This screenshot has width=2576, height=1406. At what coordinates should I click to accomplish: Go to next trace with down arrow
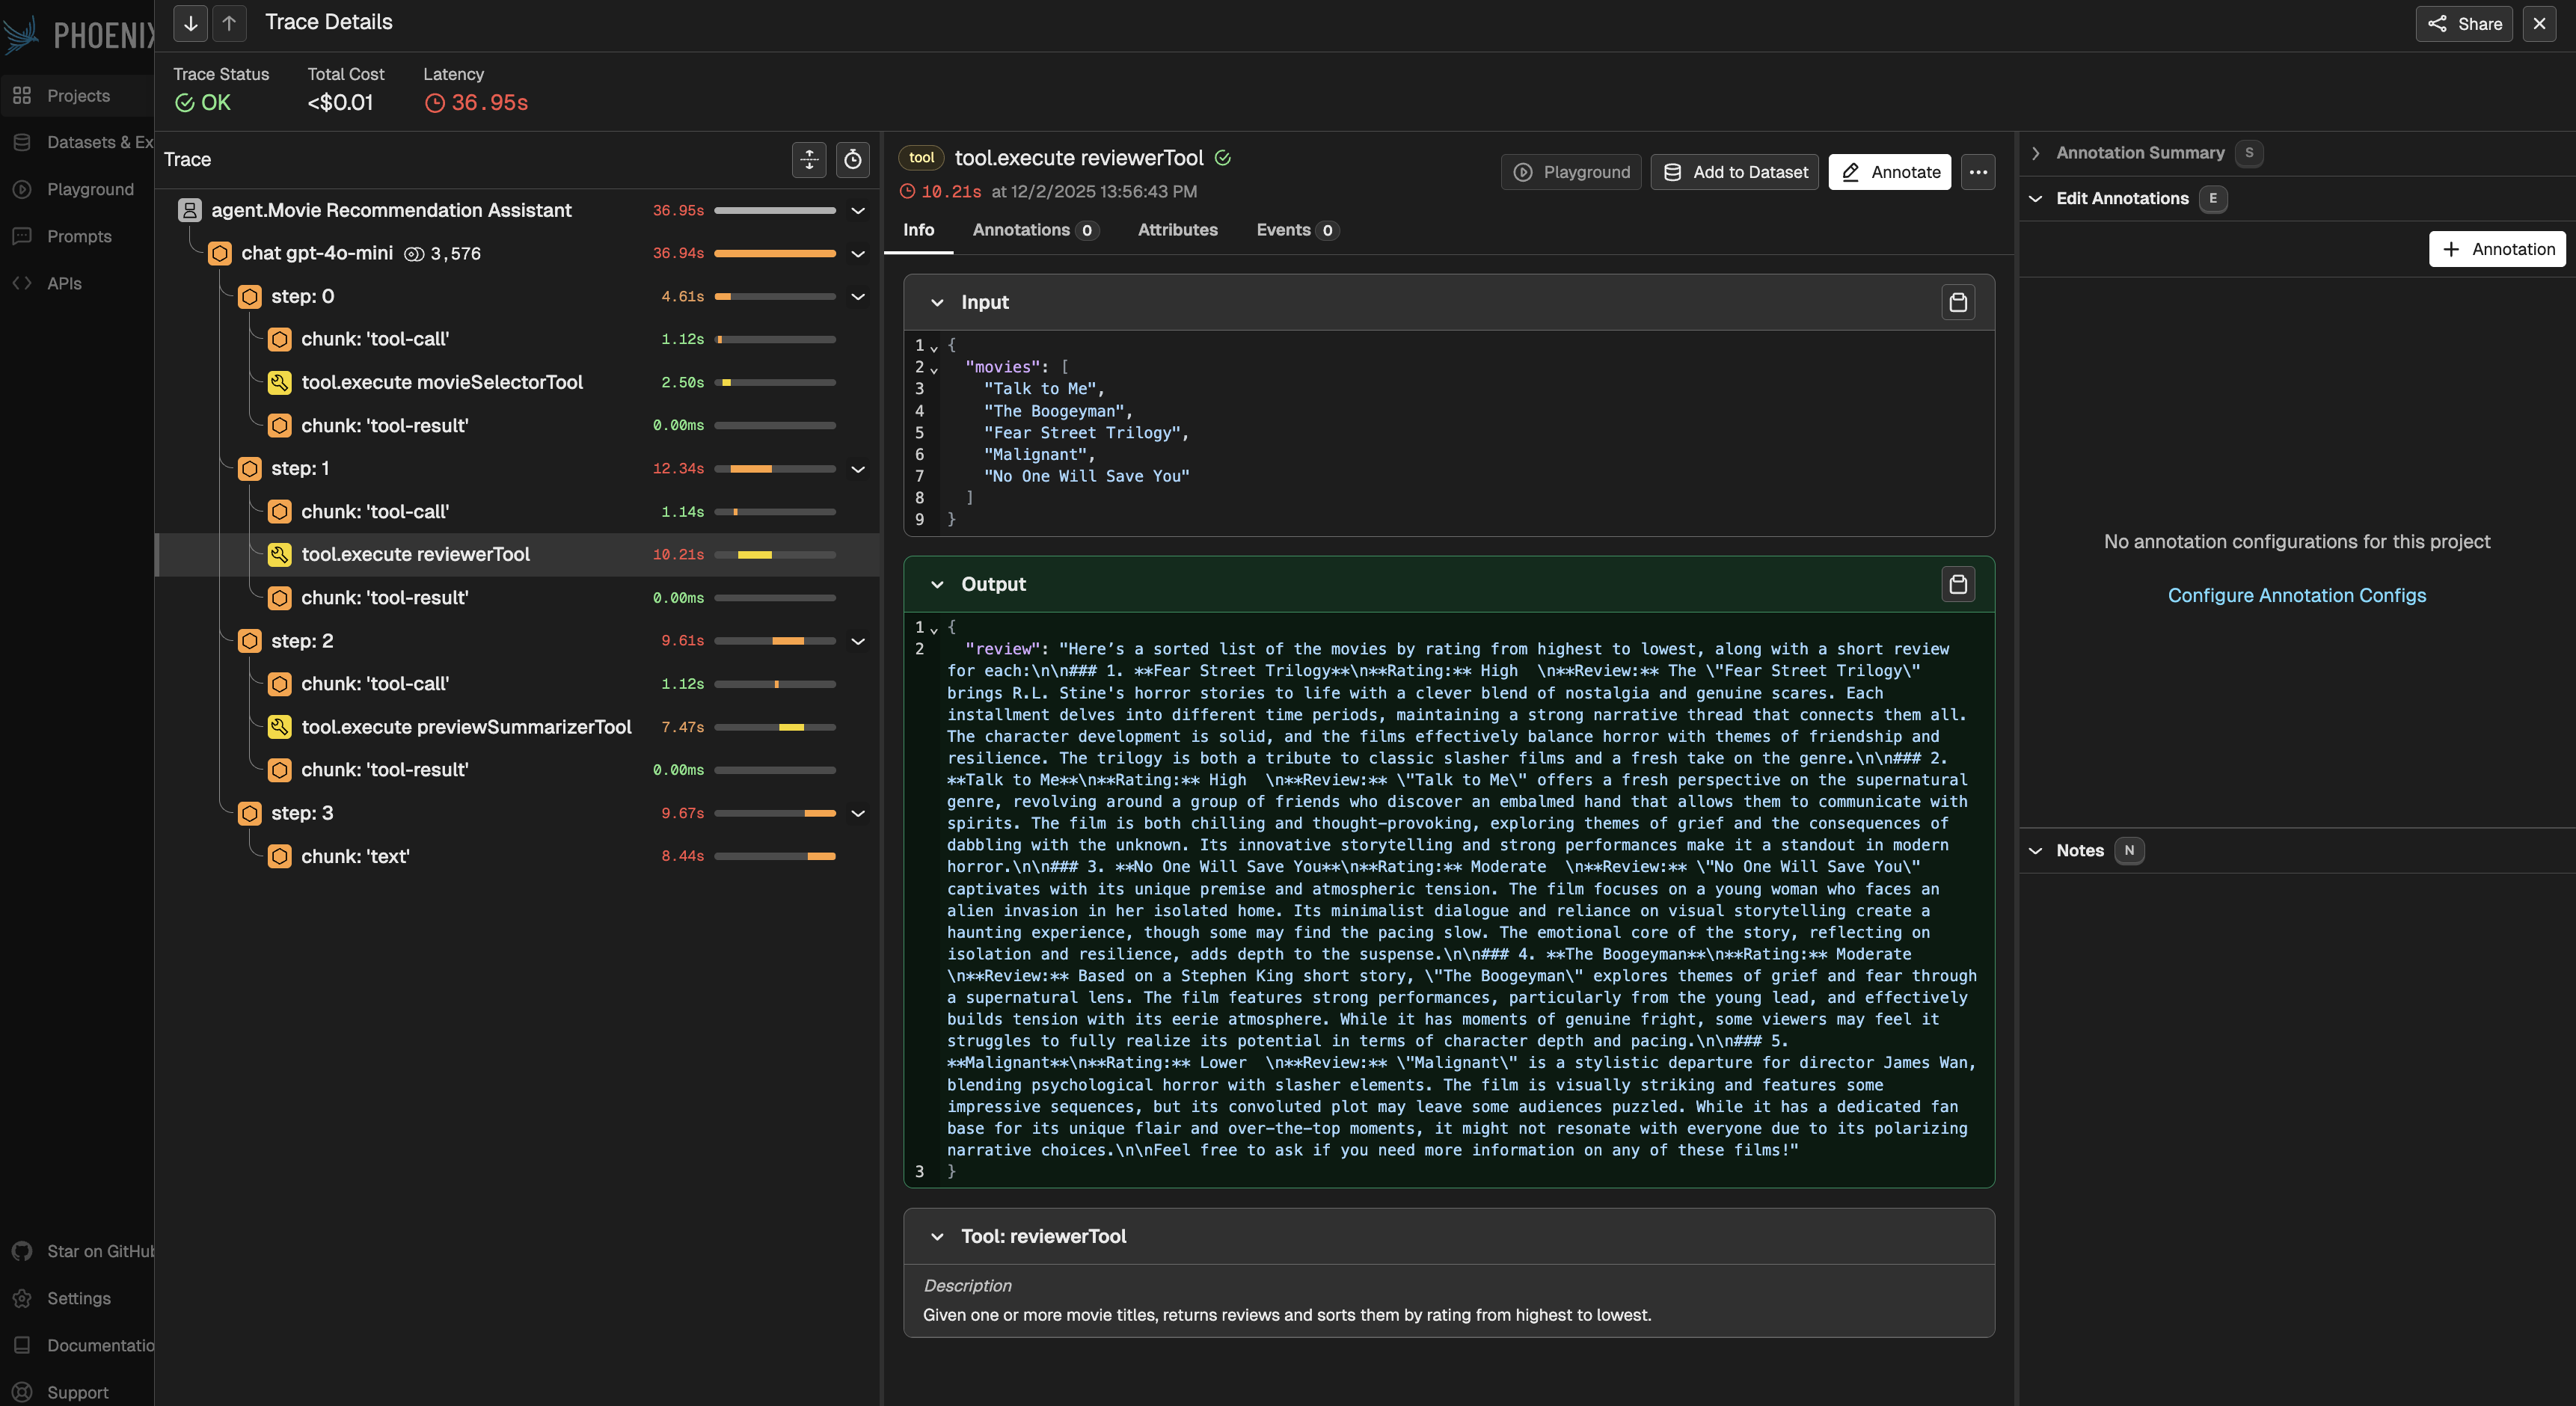coord(190,23)
